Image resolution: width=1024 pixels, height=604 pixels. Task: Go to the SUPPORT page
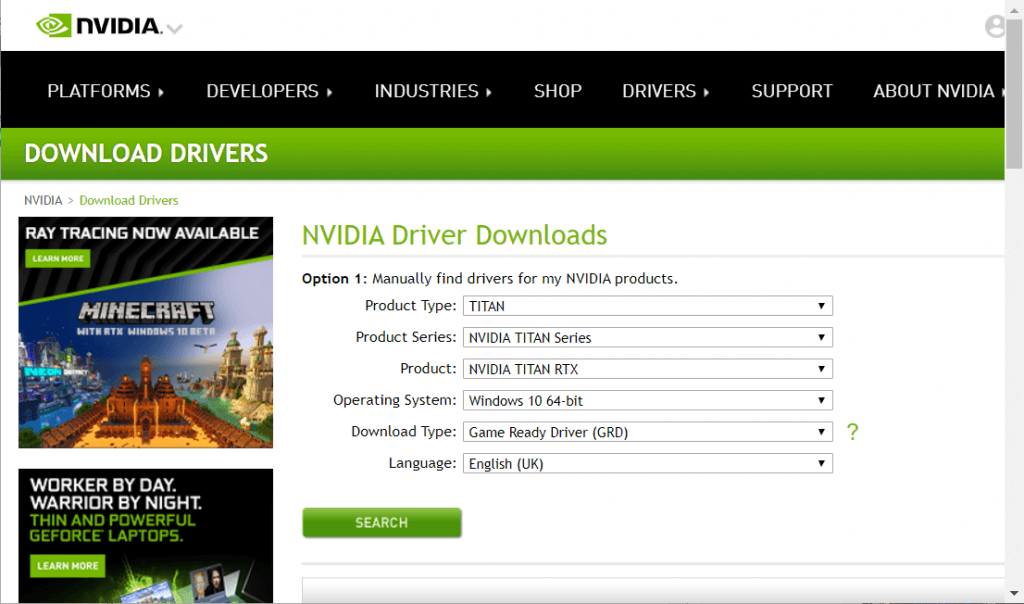click(792, 91)
